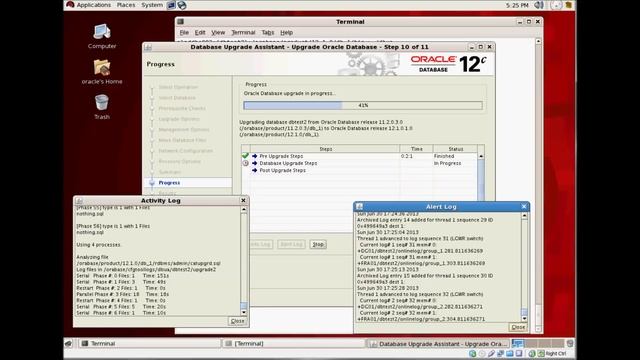This screenshot has width=640, height=360.
Task: Click the web browser launcher in top panel
Action: [x=182, y=5]
